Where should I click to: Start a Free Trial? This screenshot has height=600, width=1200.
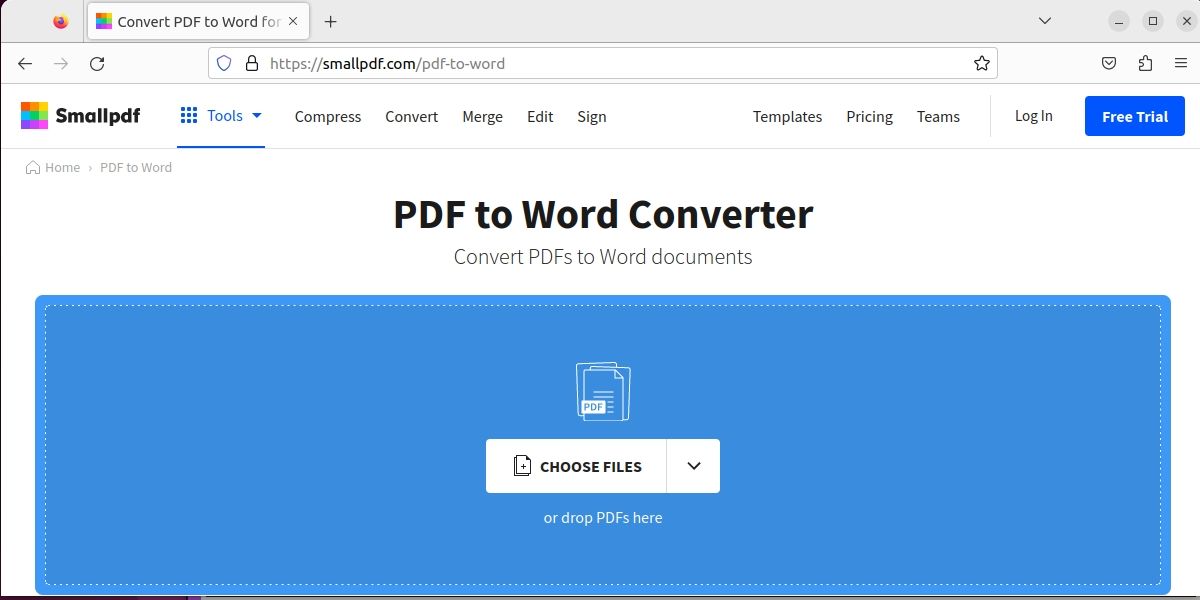click(x=1134, y=116)
